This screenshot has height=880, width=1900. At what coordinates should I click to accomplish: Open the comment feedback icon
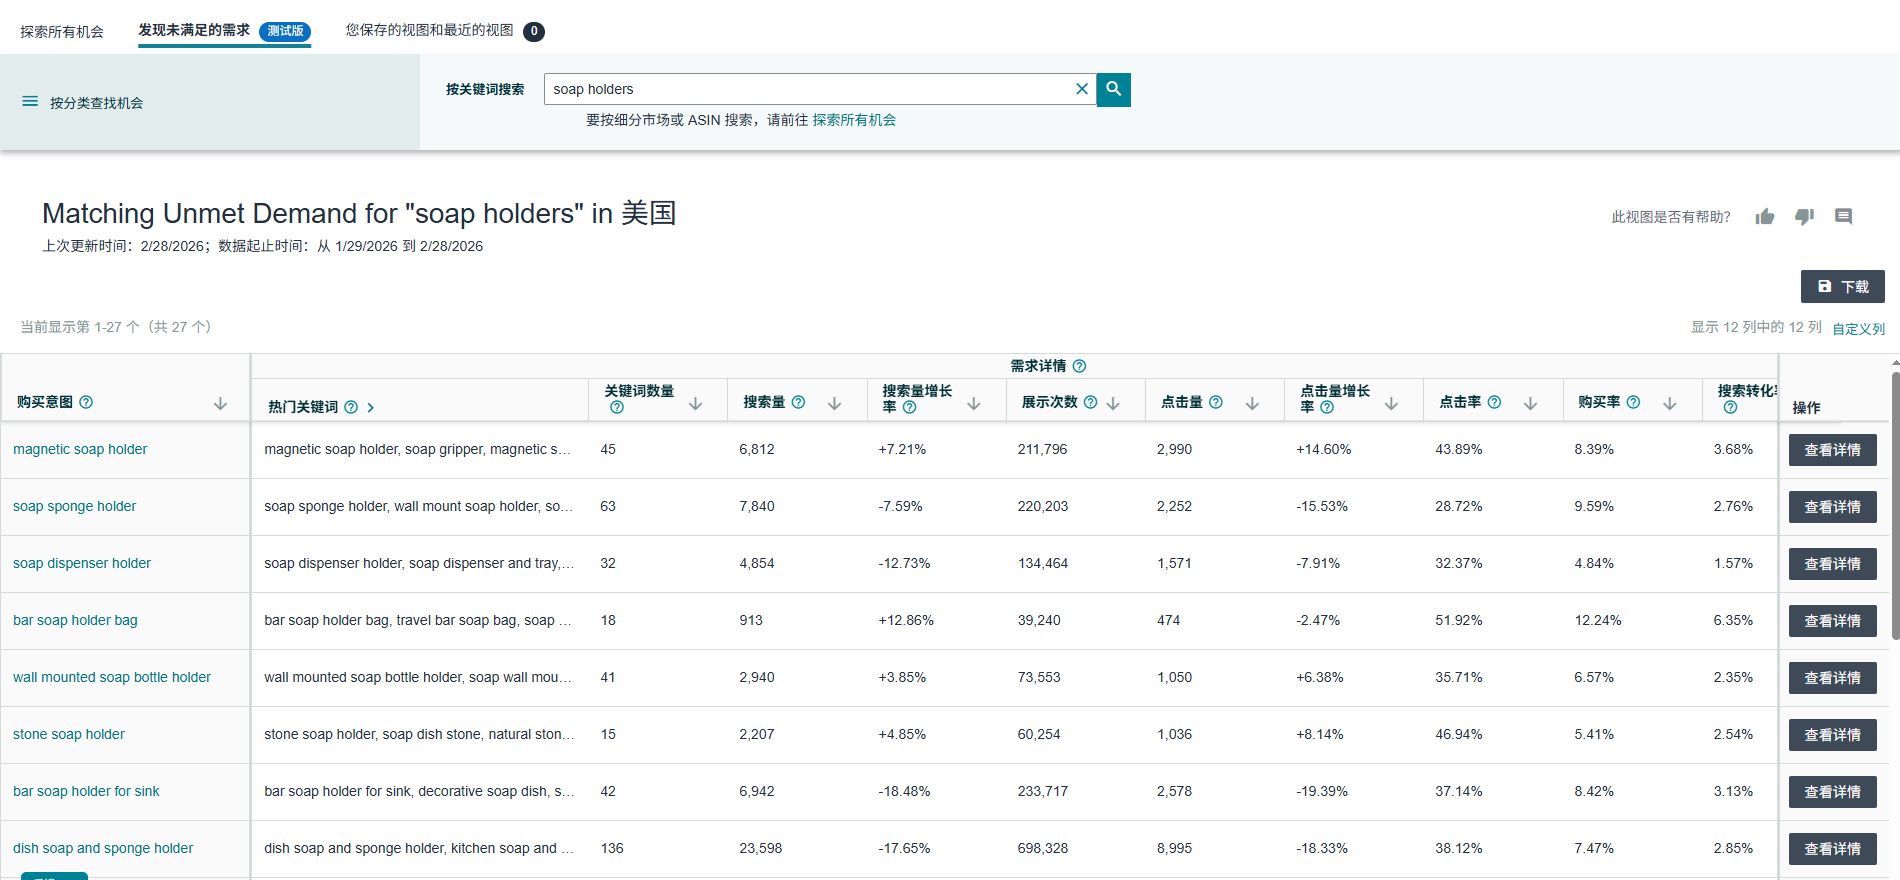[1843, 217]
